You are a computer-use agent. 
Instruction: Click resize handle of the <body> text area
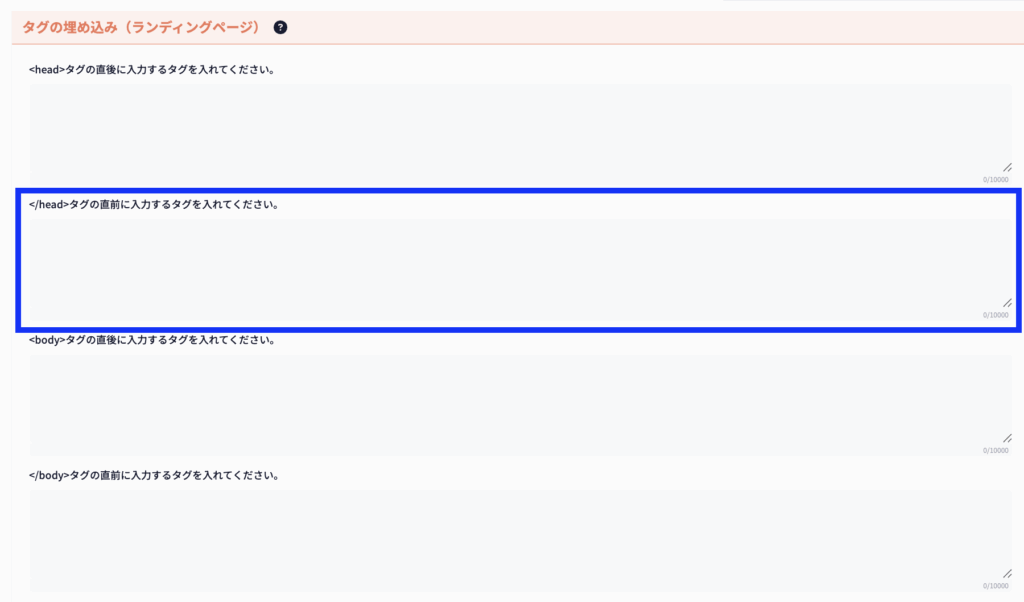pos(1007,438)
